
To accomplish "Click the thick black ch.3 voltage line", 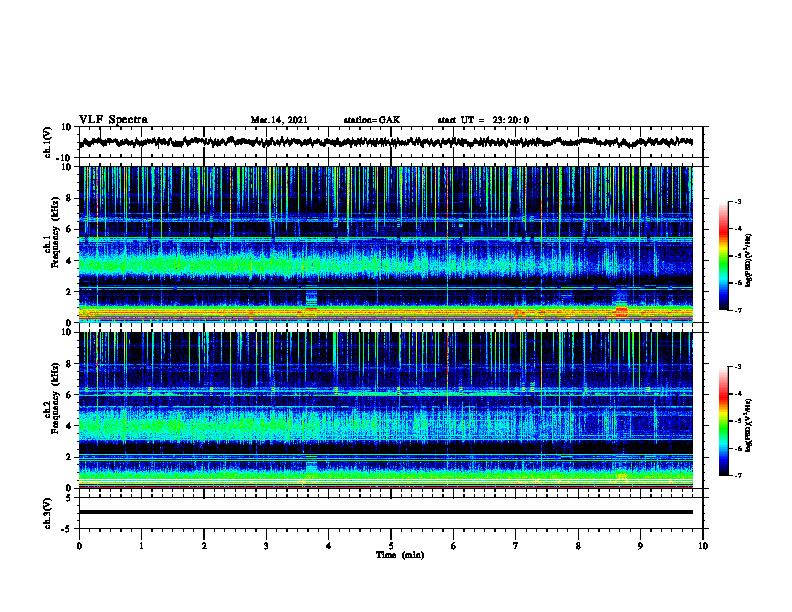I will (386, 512).
